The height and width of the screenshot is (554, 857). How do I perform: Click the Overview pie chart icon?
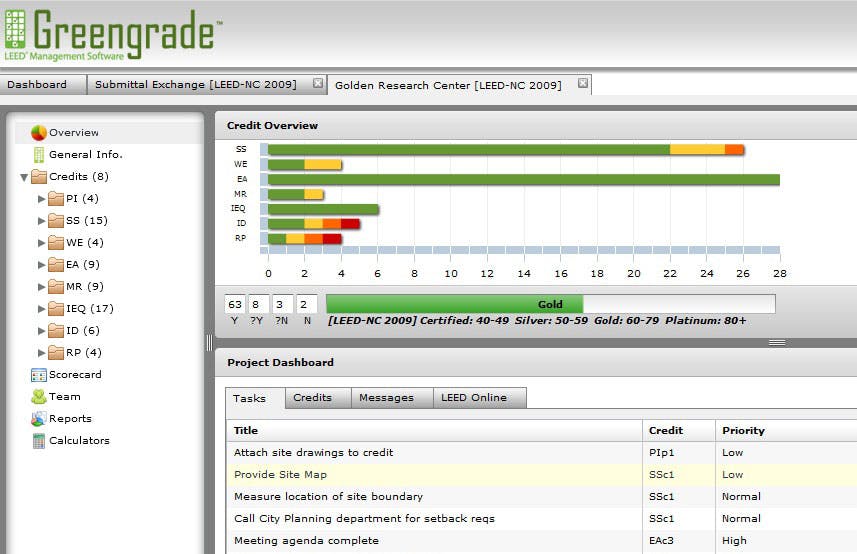39,133
